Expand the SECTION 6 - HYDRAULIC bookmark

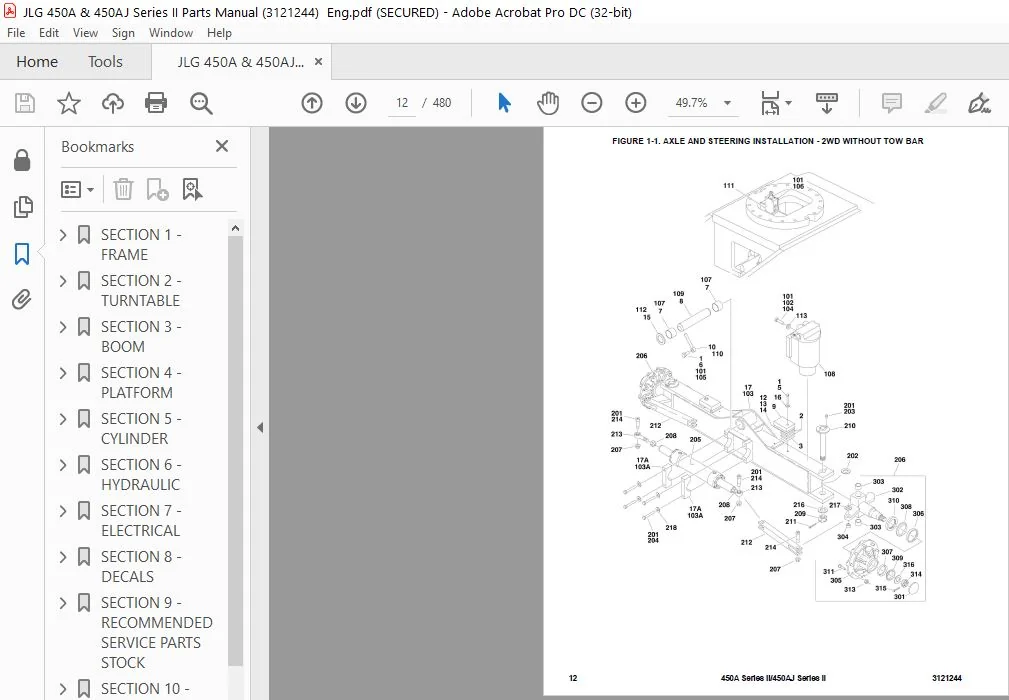click(x=63, y=465)
